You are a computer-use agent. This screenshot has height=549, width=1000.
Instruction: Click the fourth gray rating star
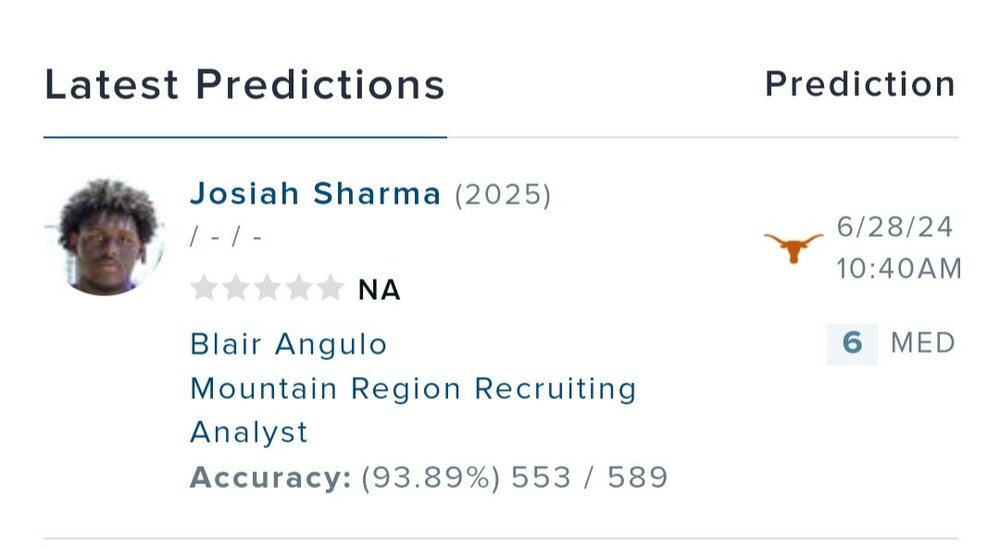click(298, 289)
